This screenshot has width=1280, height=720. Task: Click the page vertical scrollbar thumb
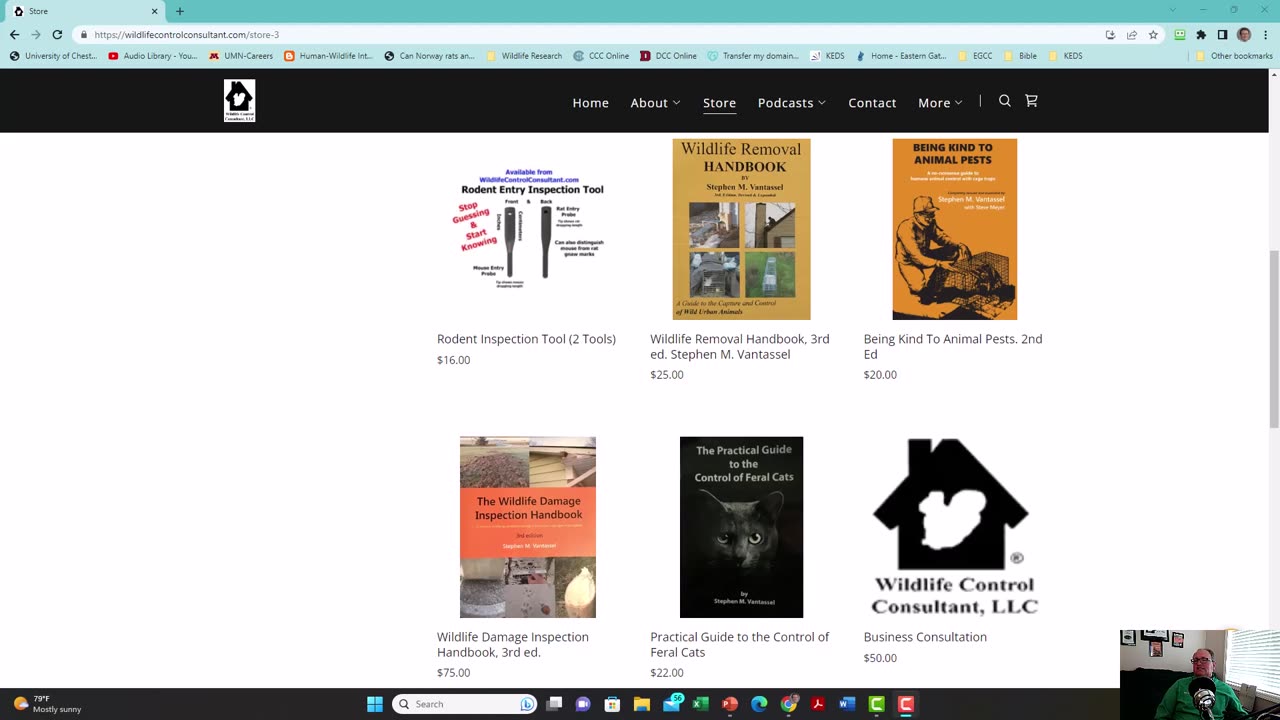point(1274,340)
